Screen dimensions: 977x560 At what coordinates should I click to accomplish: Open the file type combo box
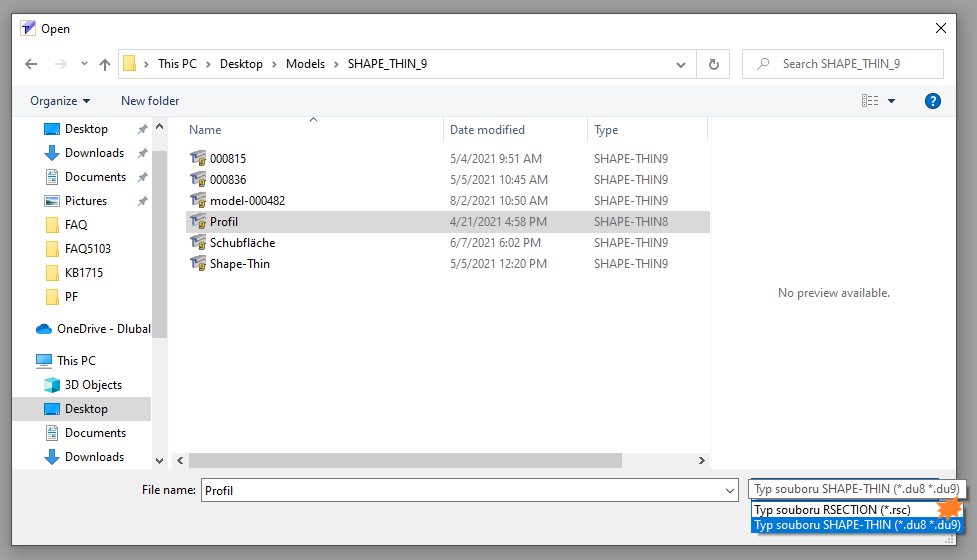coord(857,489)
